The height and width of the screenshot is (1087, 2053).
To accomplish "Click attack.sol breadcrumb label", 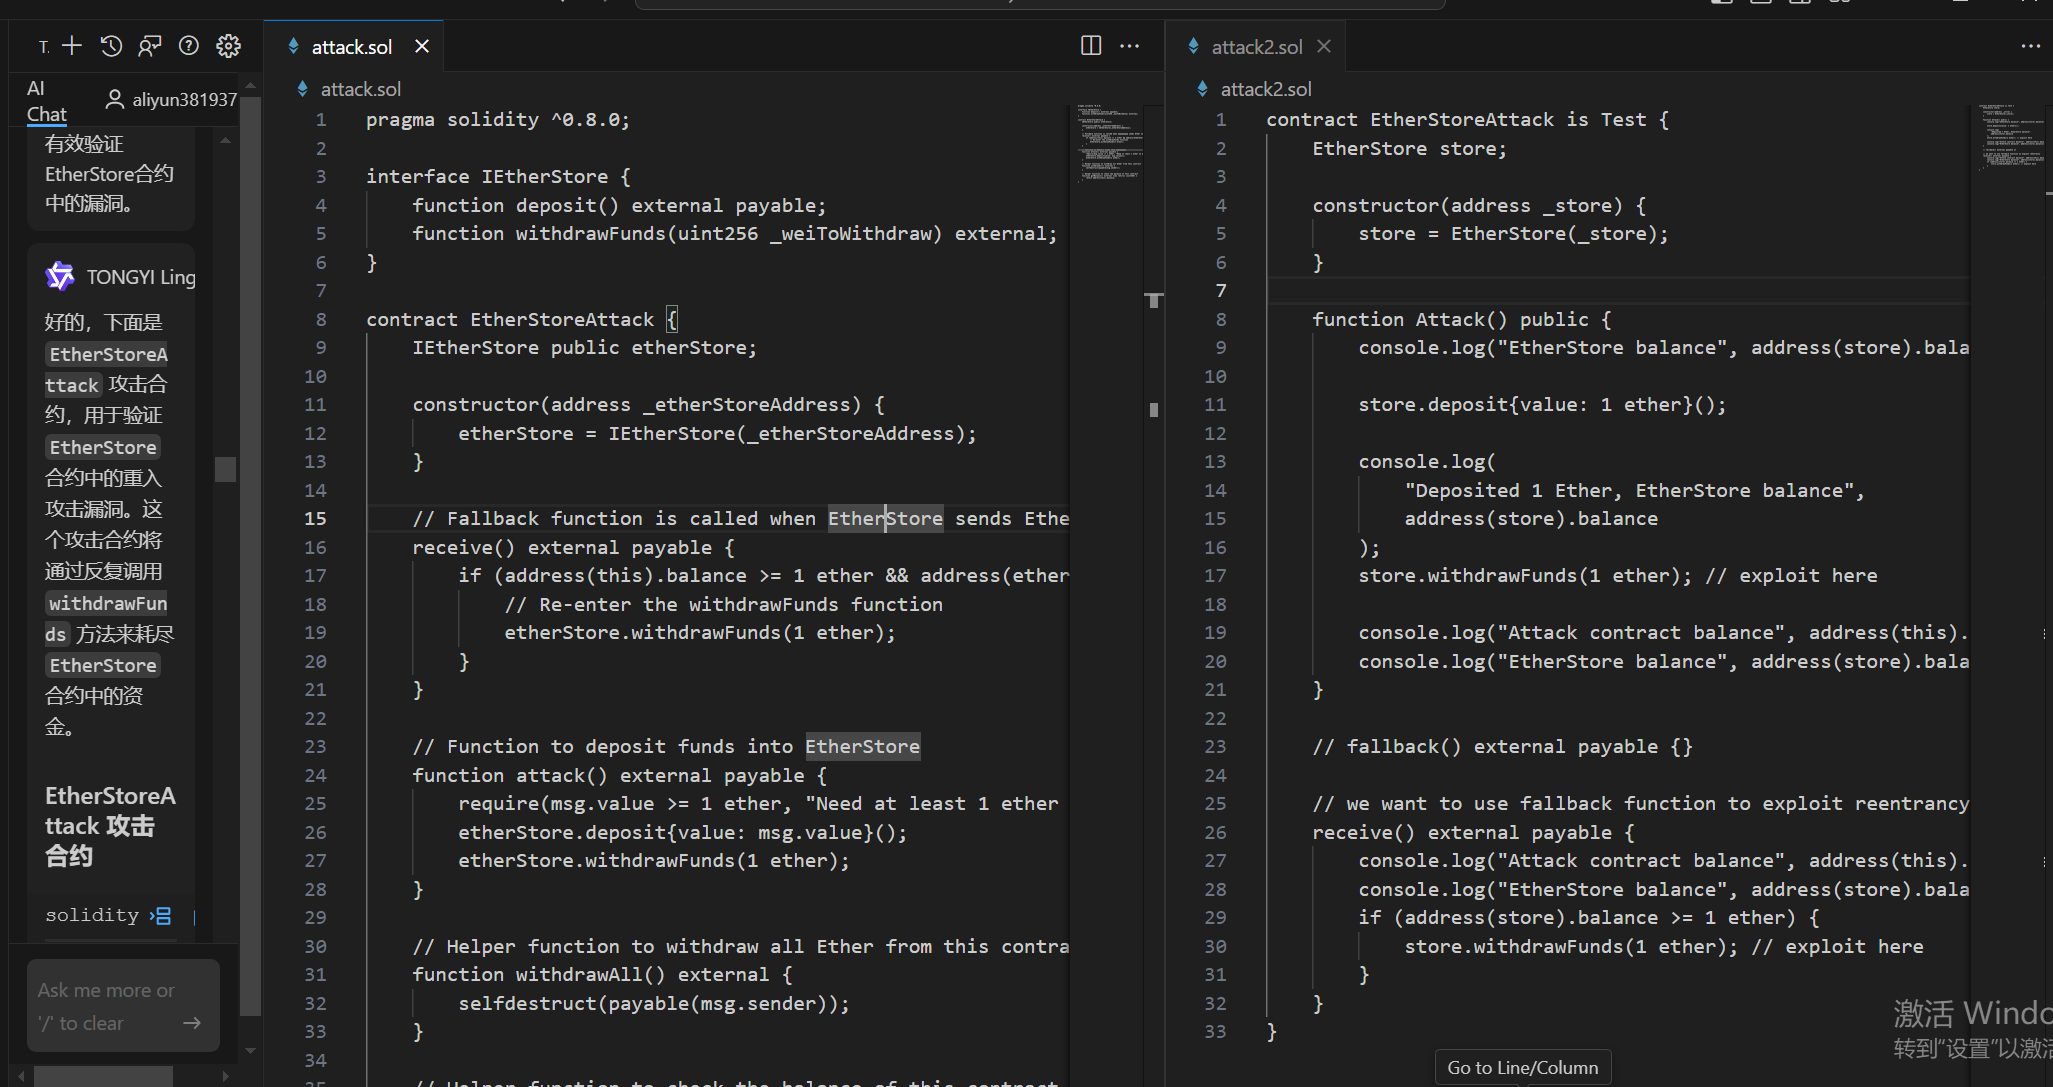I will [361, 89].
